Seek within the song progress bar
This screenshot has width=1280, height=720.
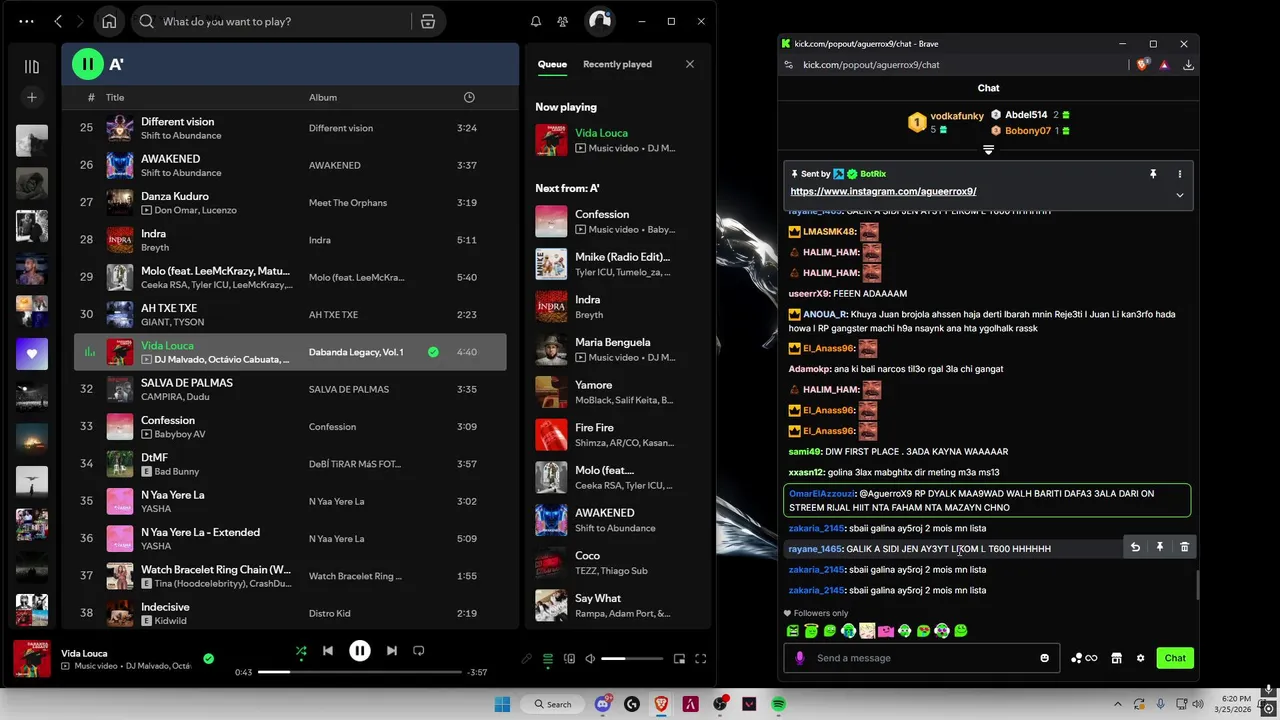pyautogui.click(x=360, y=672)
